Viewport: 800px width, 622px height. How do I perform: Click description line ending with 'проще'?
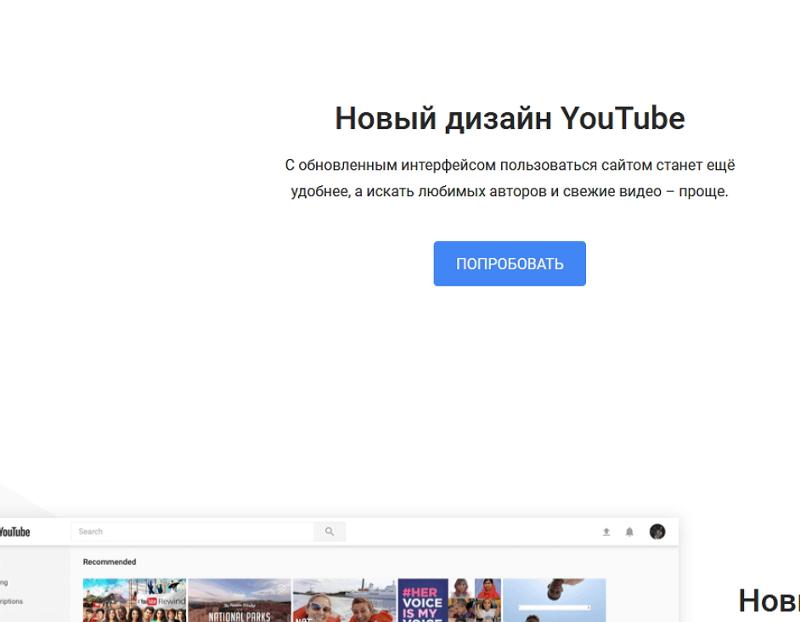(509, 191)
